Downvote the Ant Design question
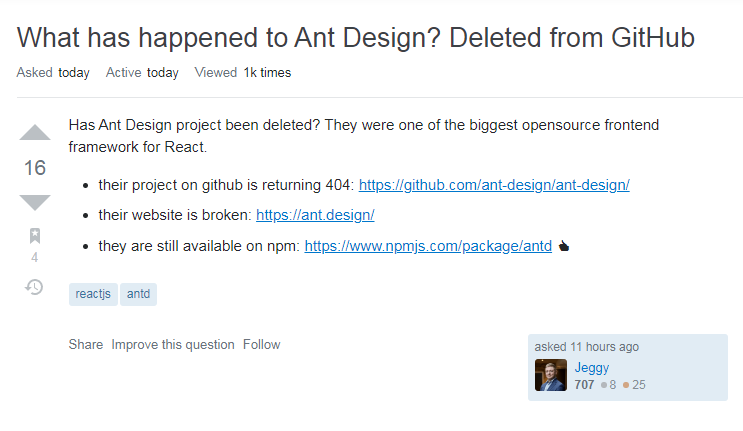Screen dimensions: 743x431 [x=35, y=201]
